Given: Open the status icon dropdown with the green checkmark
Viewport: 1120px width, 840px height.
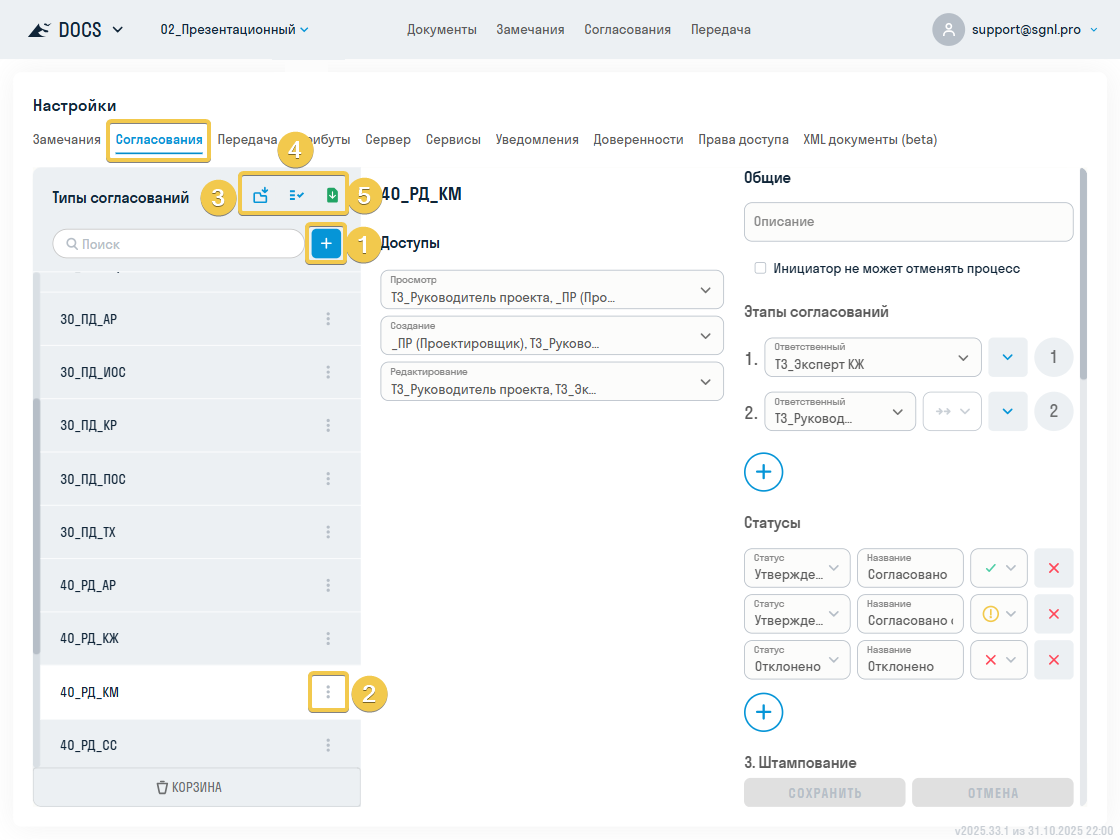Looking at the screenshot, I should pyautogui.click(x=998, y=568).
